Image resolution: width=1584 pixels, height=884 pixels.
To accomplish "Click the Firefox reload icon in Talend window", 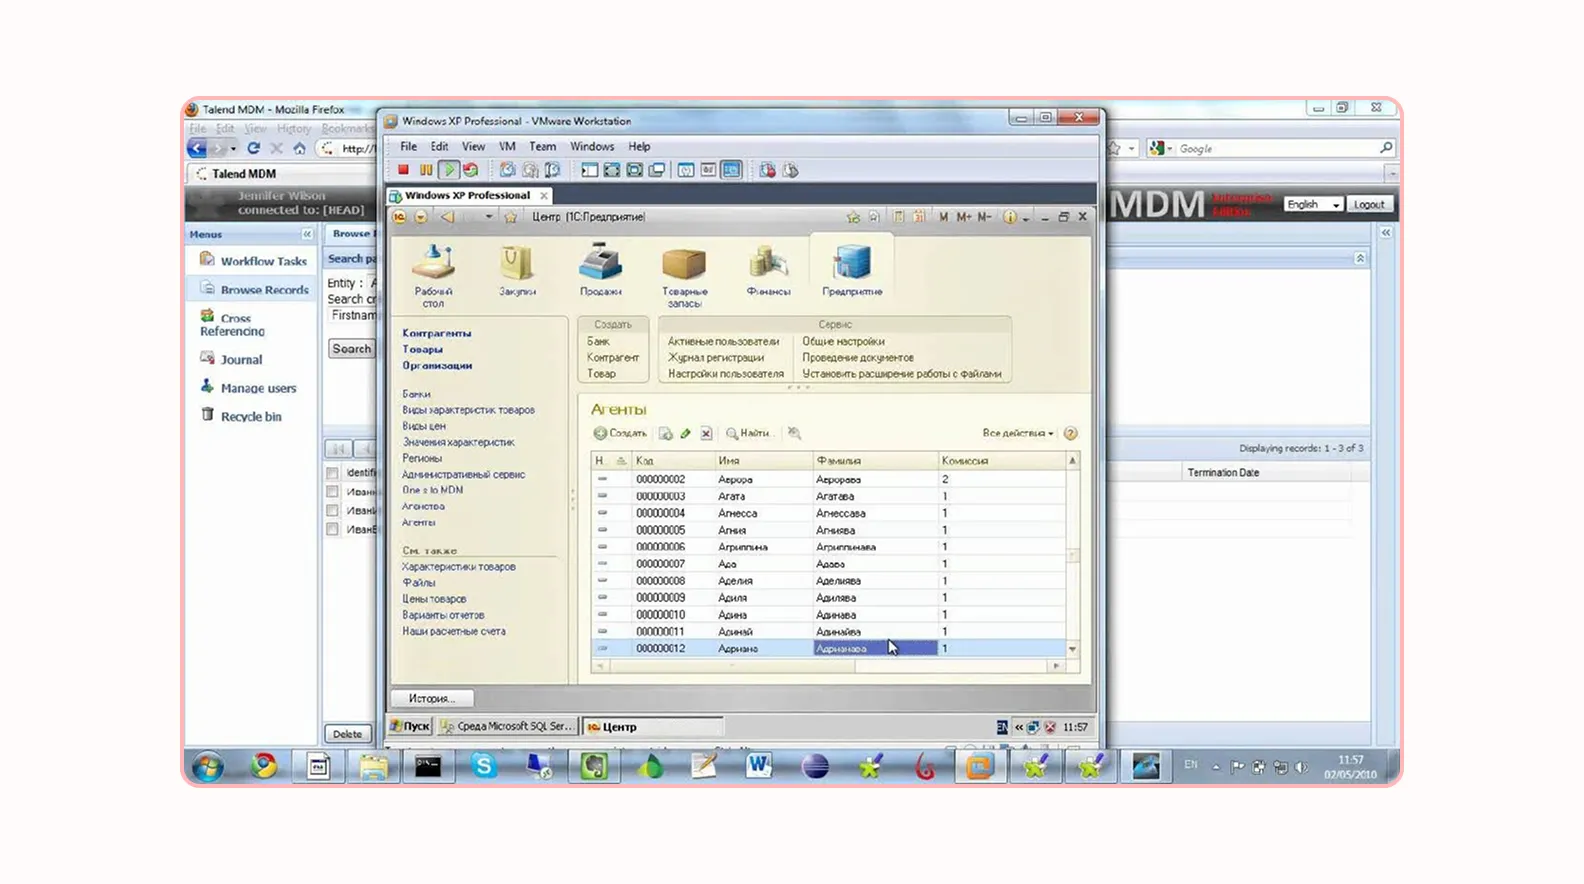I will click(254, 148).
